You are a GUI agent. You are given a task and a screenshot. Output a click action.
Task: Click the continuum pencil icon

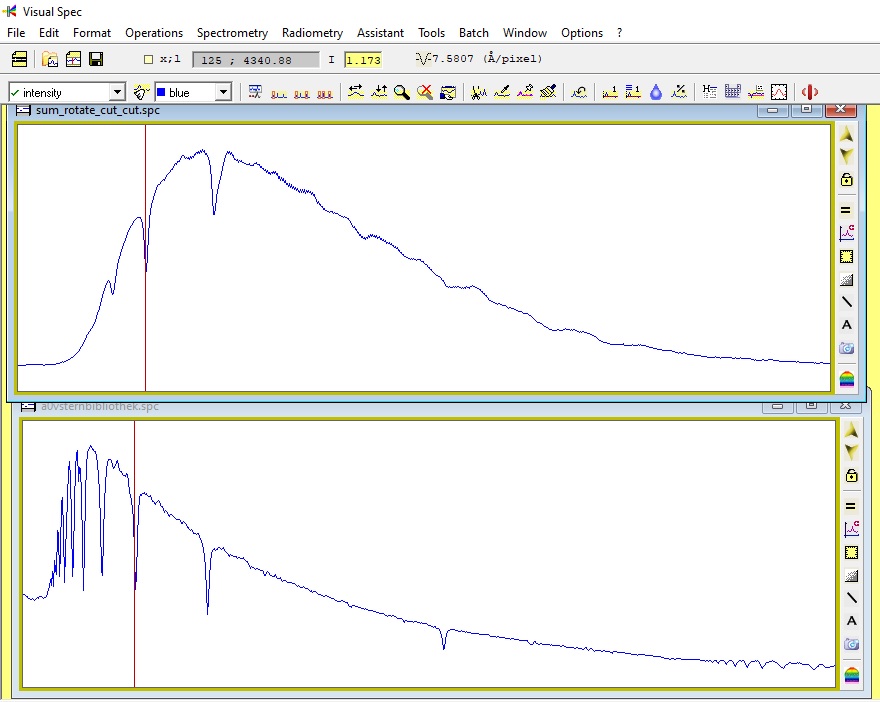502,92
